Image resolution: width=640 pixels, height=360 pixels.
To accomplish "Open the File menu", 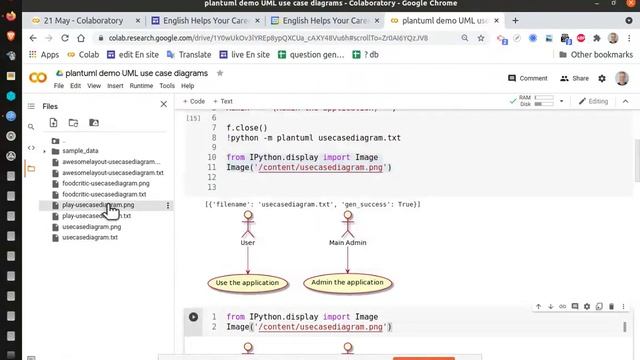I will [x=59, y=86].
